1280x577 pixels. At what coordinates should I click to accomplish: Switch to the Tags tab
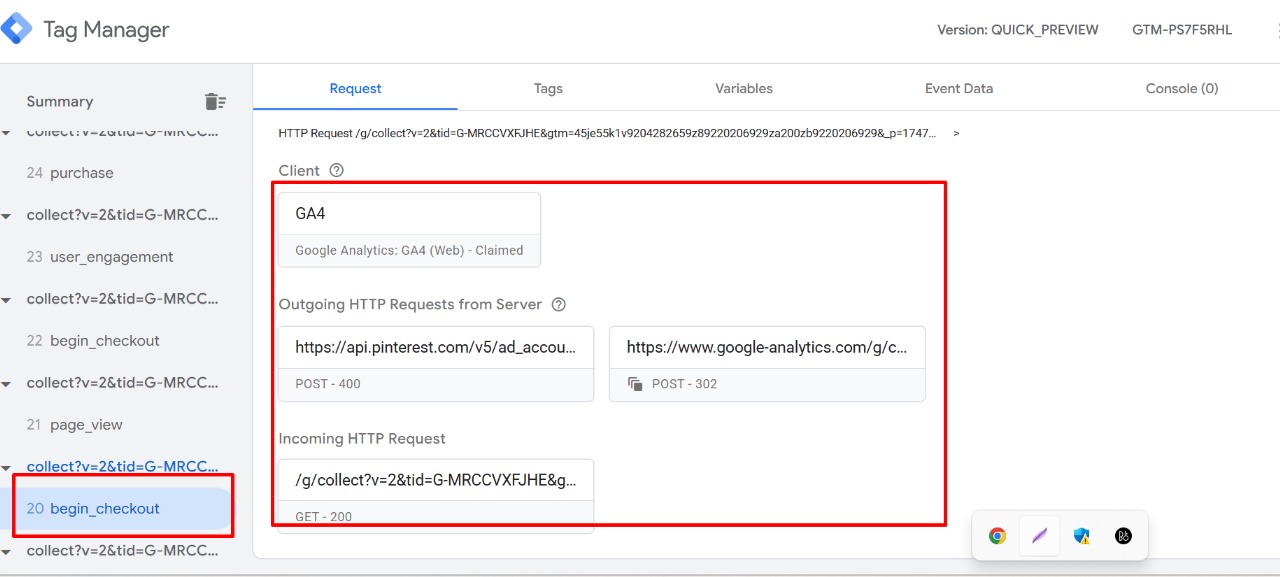(548, 88)
